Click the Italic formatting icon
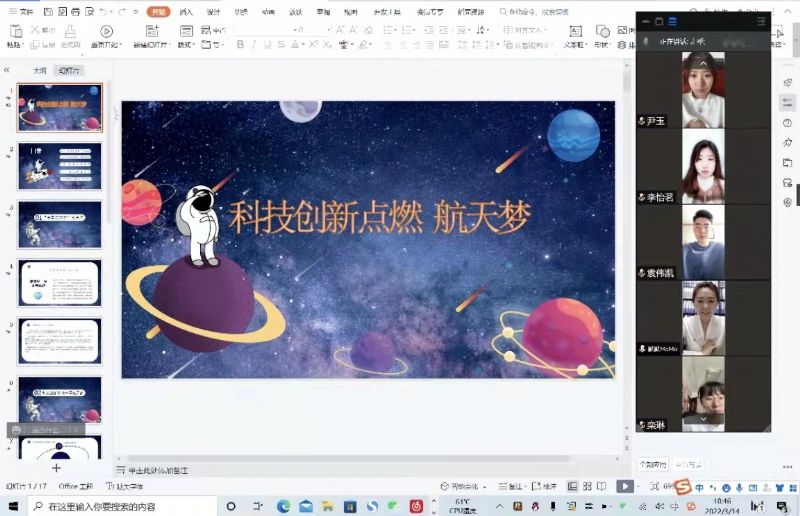This screenshot has height=516, width=800. [x=254, y=45]
